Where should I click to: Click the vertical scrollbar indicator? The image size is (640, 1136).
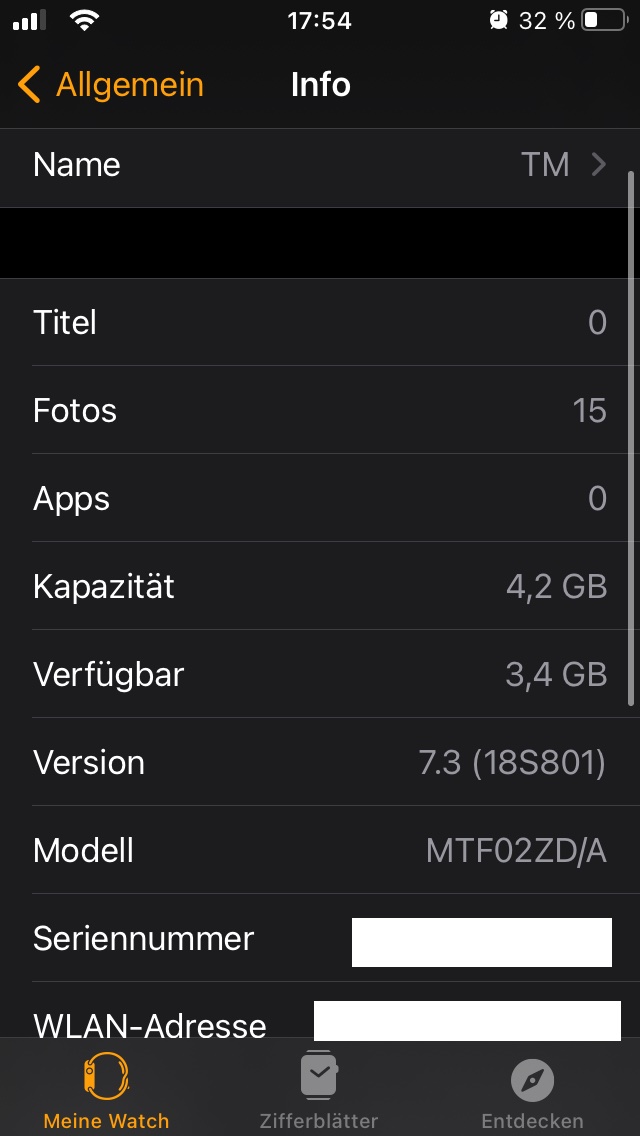630,440
